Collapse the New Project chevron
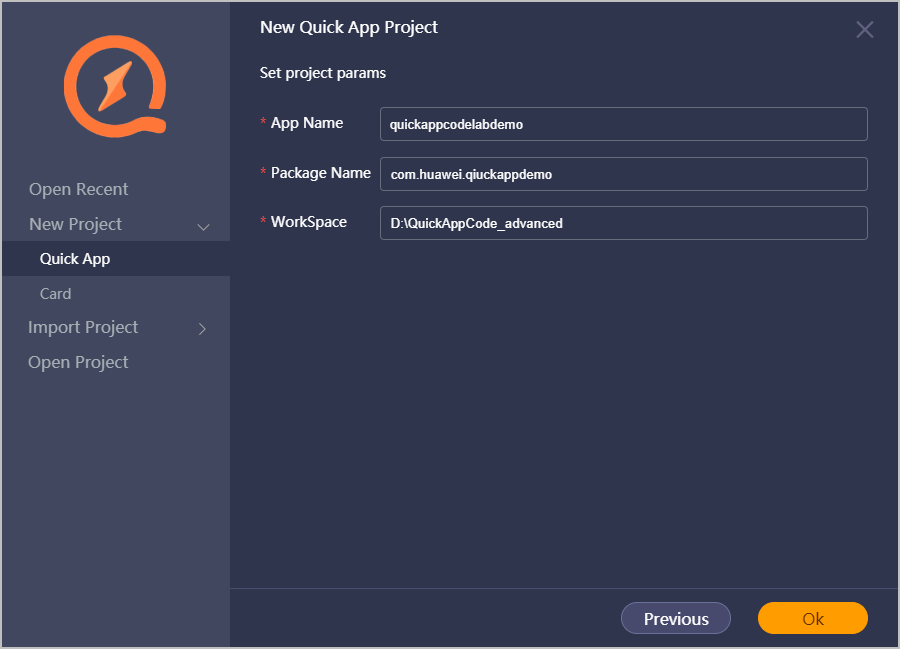 click(x=203, y=227)
